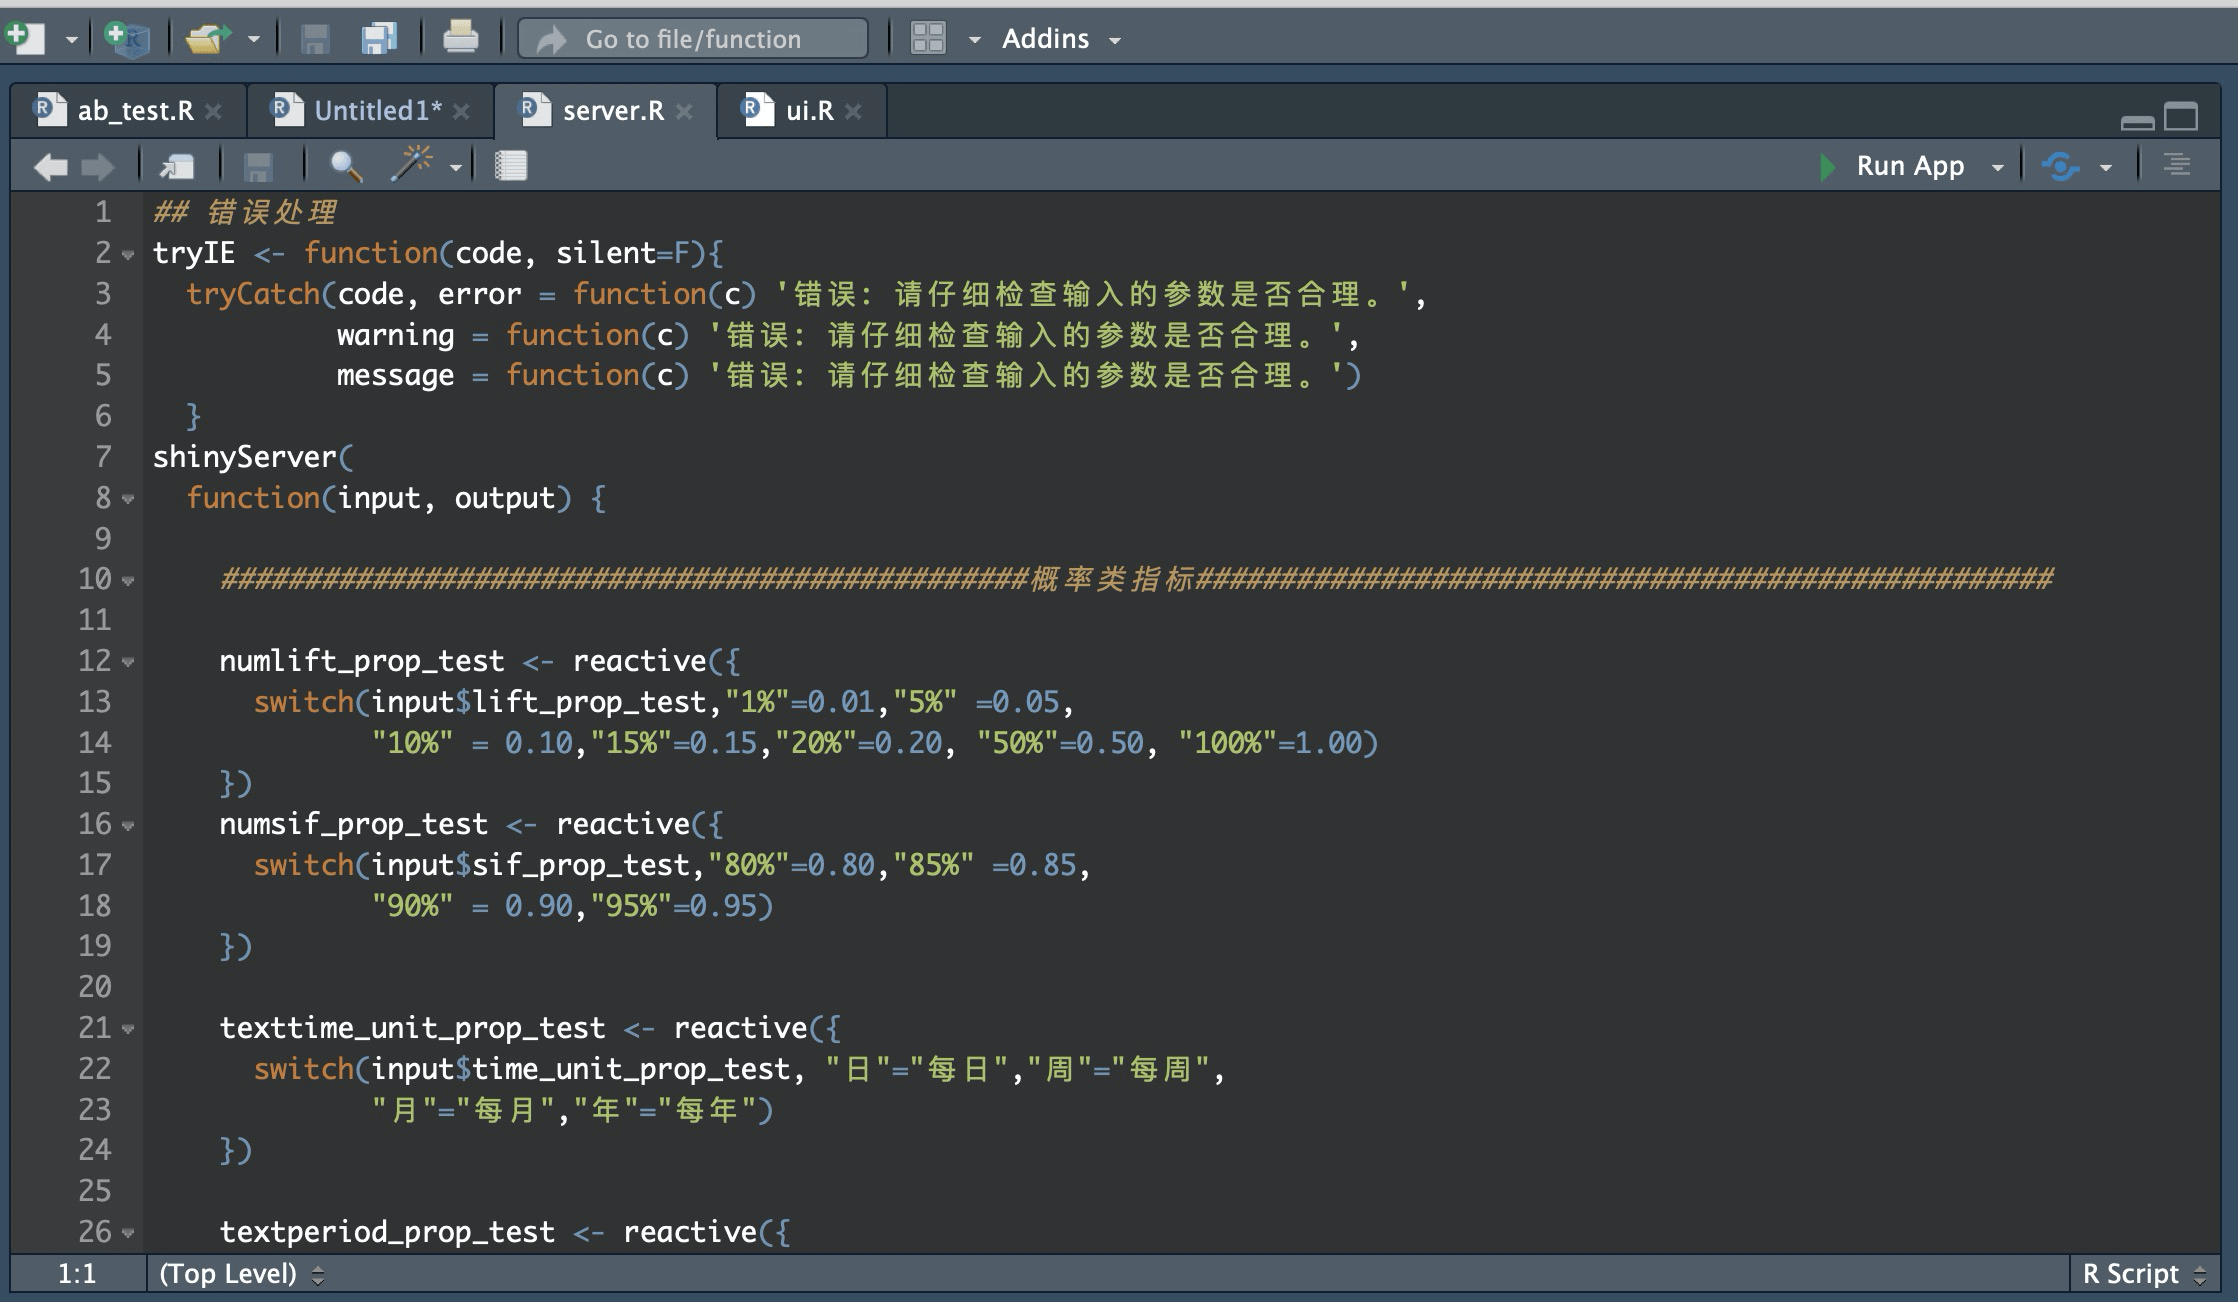Open the code tools magic wand
The height and width of the screenshot is (1302, 2238).
point(412,165)
